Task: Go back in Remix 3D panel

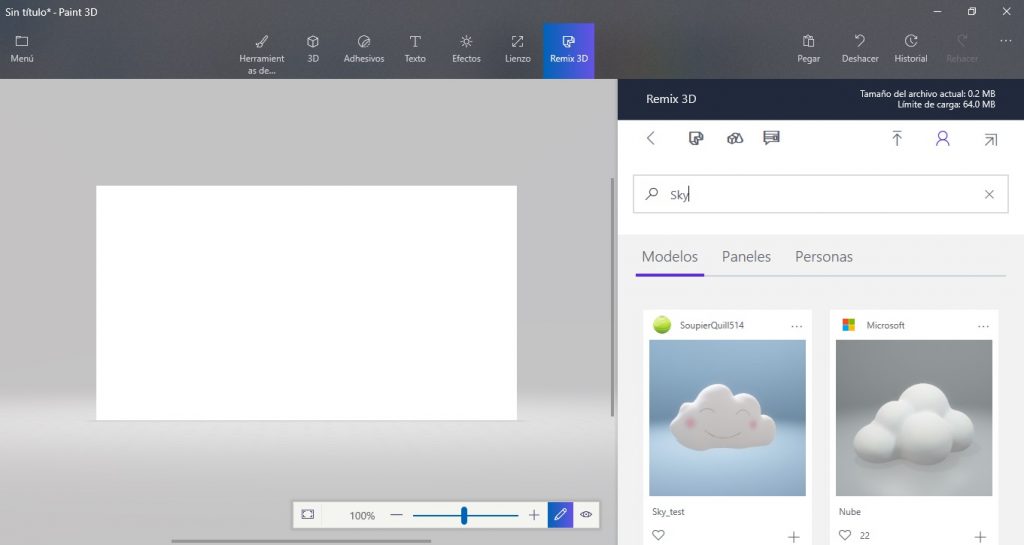Action: pos(650,138)
